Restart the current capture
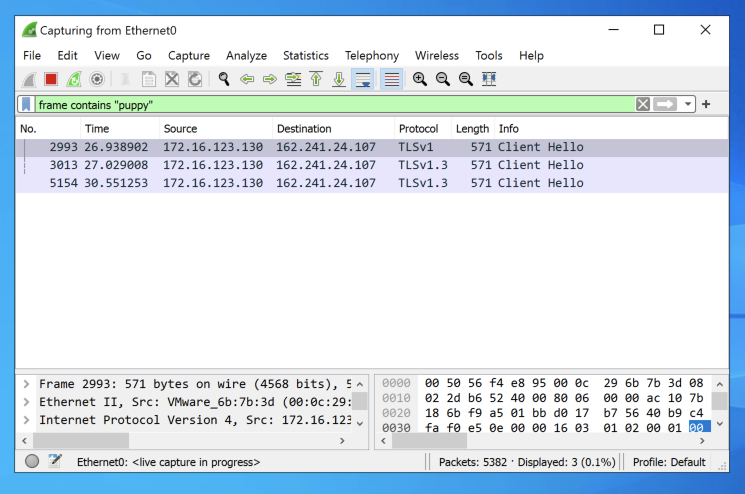 click(x=73, y=79)
